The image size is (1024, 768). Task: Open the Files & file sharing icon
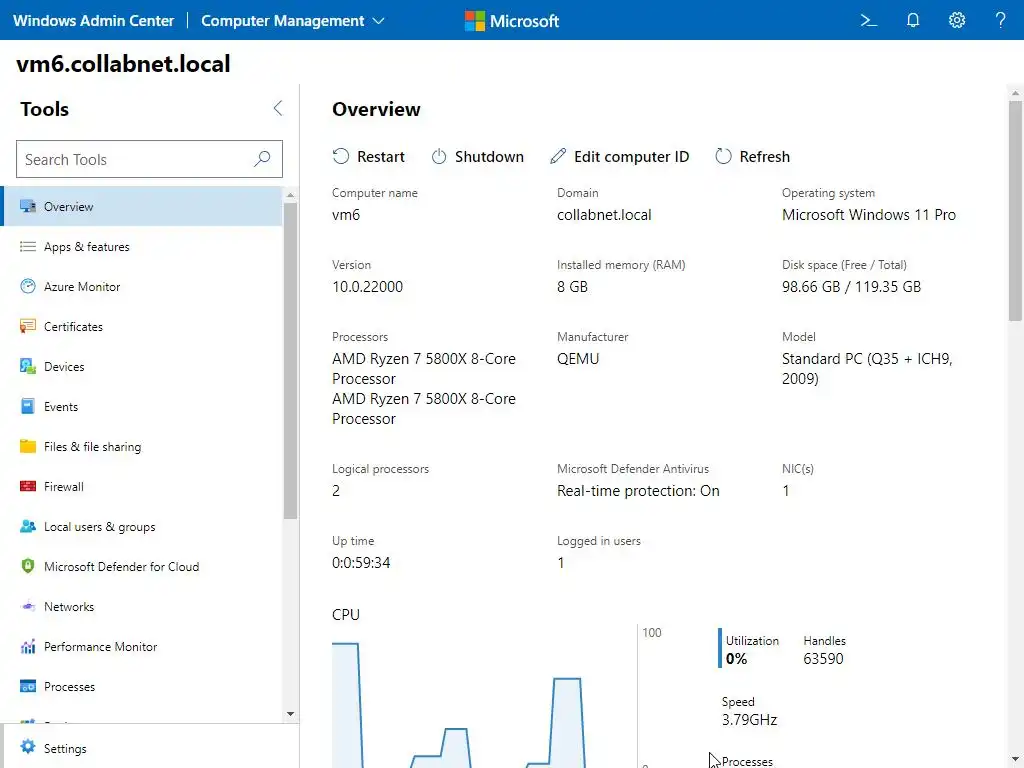[x=27, y=446]
